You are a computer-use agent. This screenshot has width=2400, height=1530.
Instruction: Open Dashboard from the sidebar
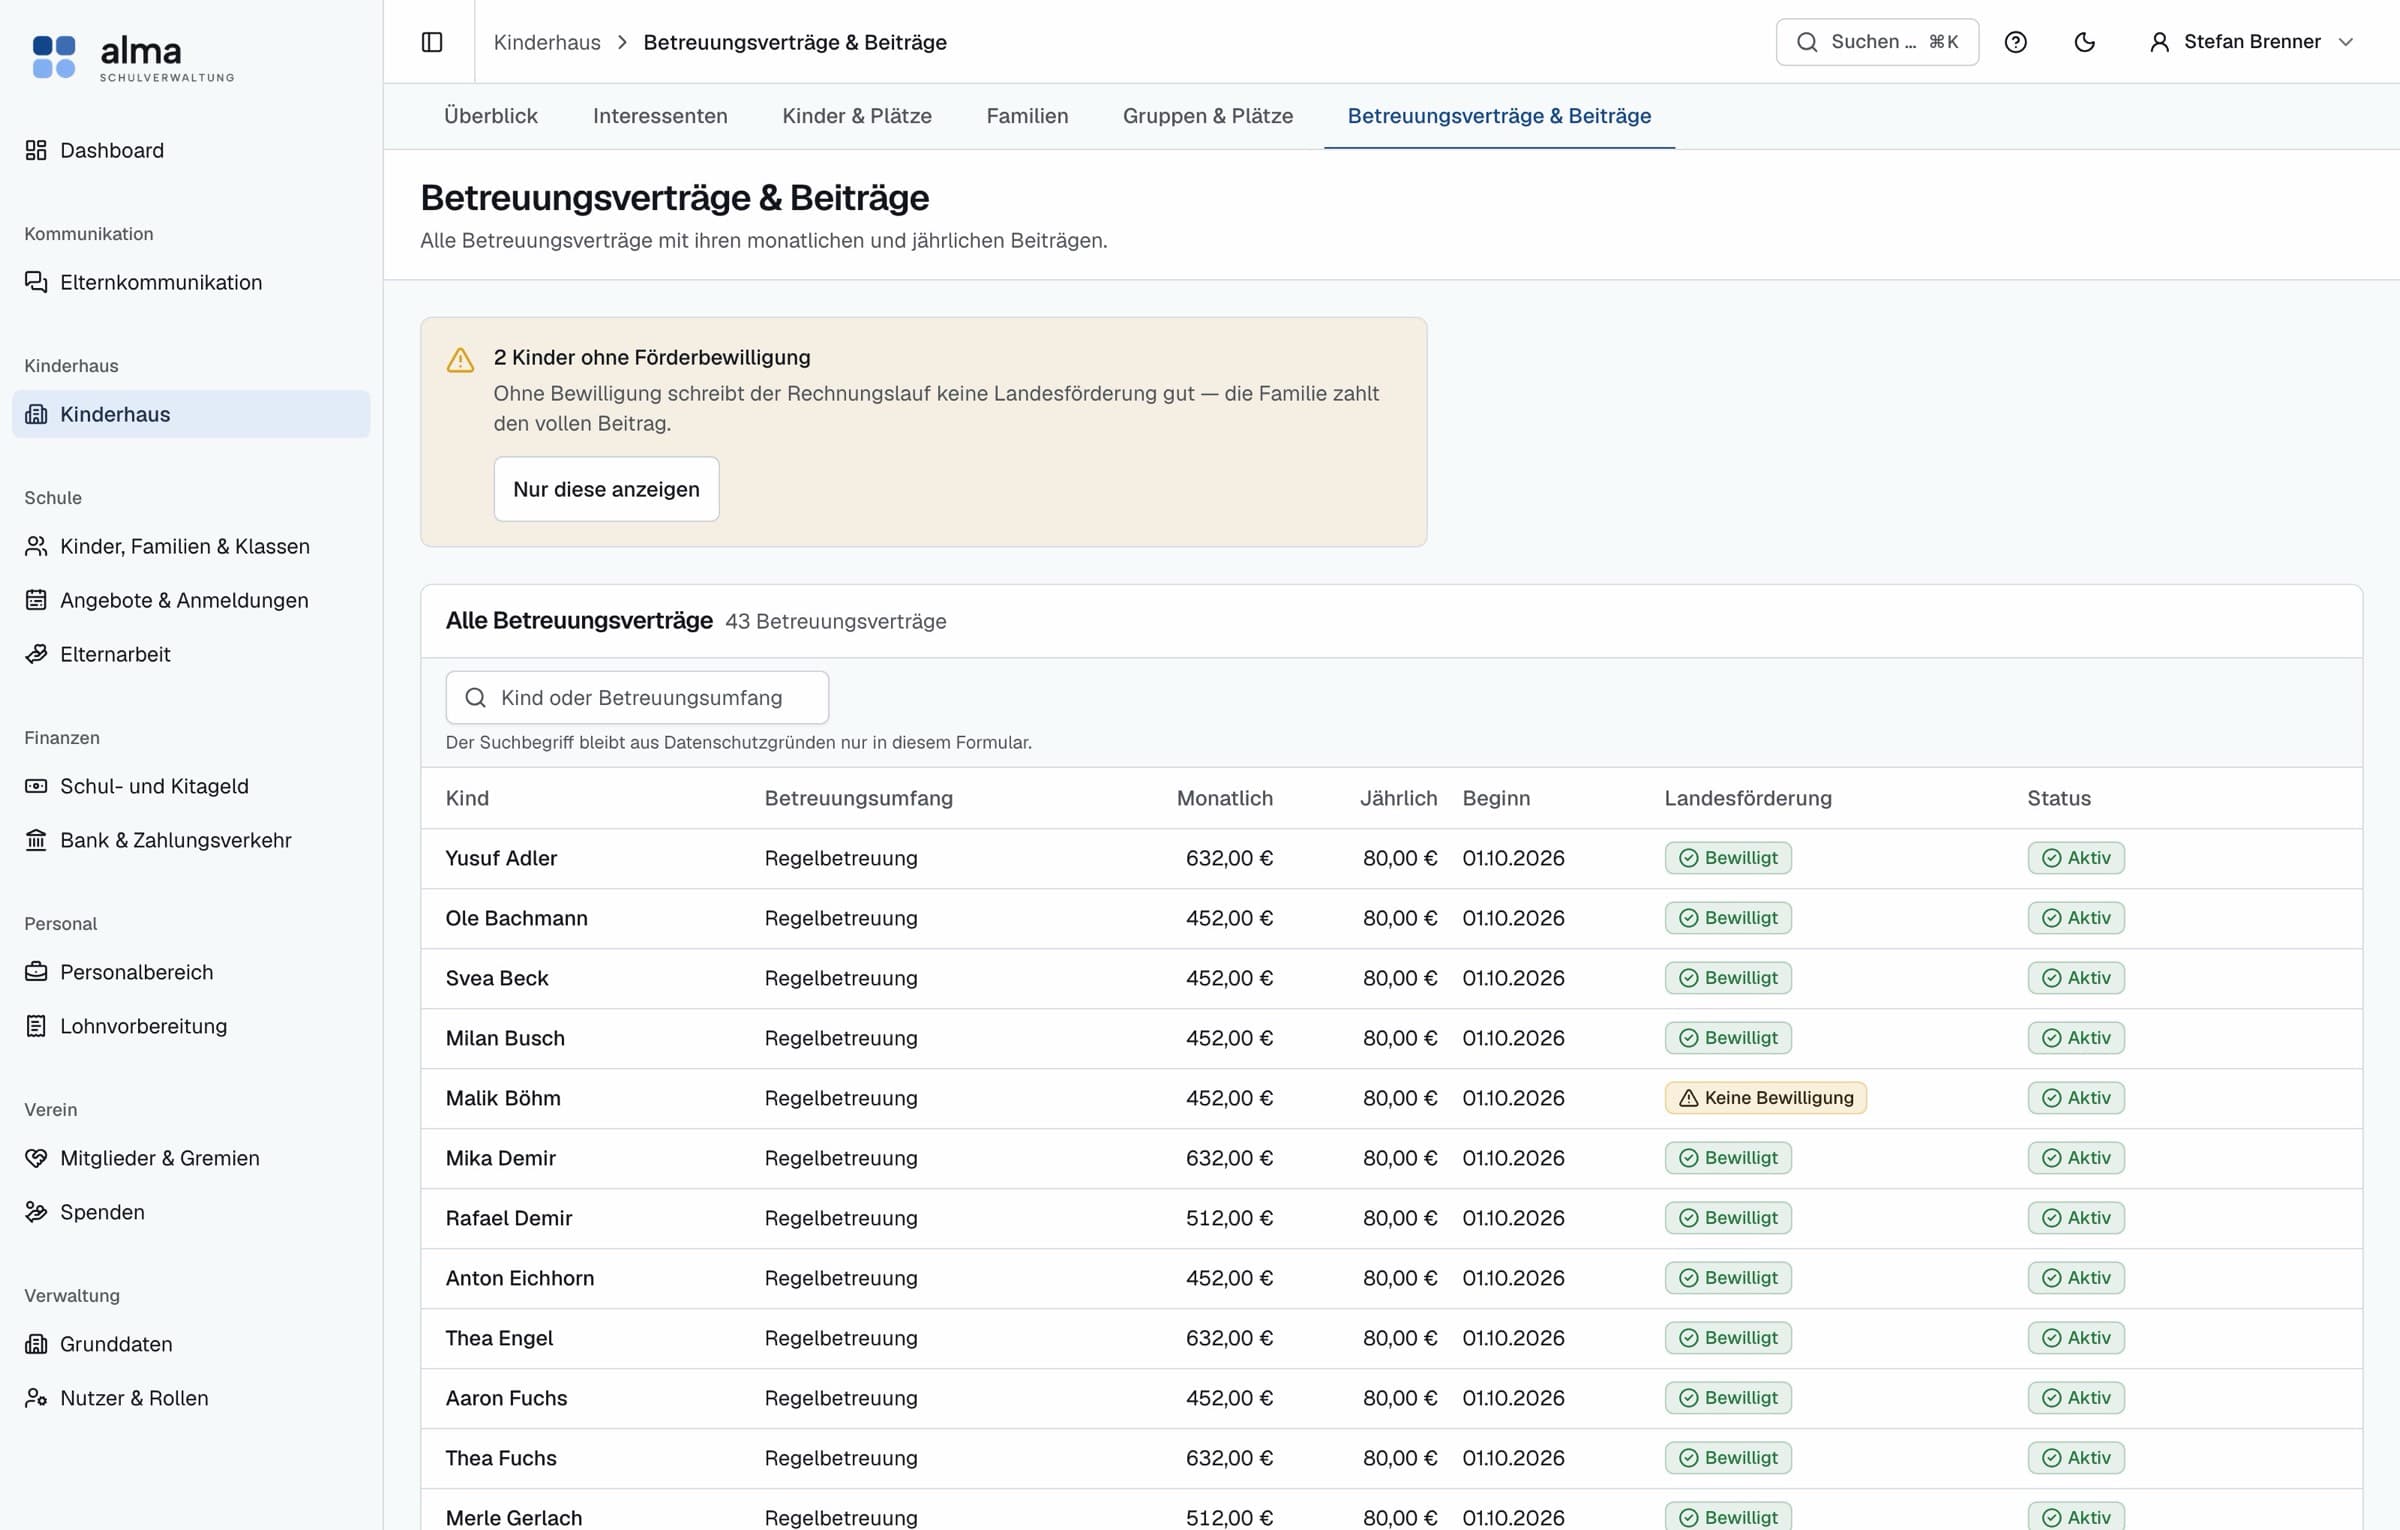coord(191,150)
